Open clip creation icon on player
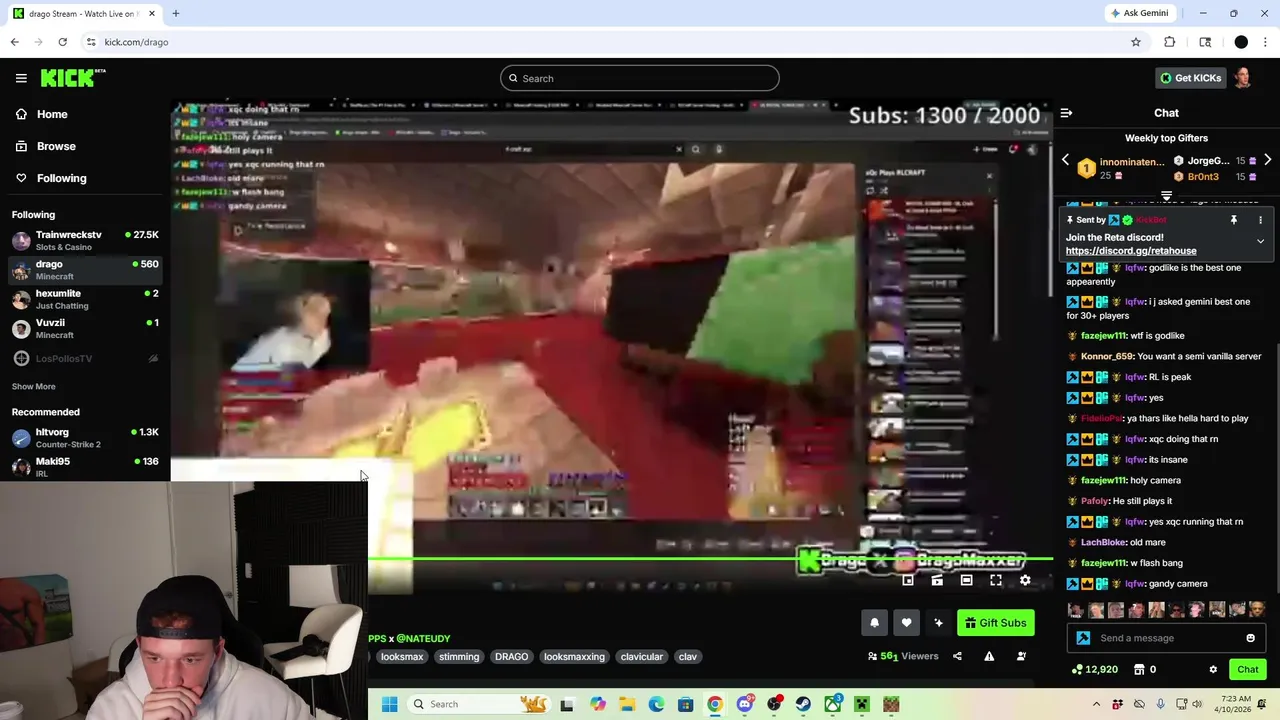1280x720 pixels. coord(937,580)
